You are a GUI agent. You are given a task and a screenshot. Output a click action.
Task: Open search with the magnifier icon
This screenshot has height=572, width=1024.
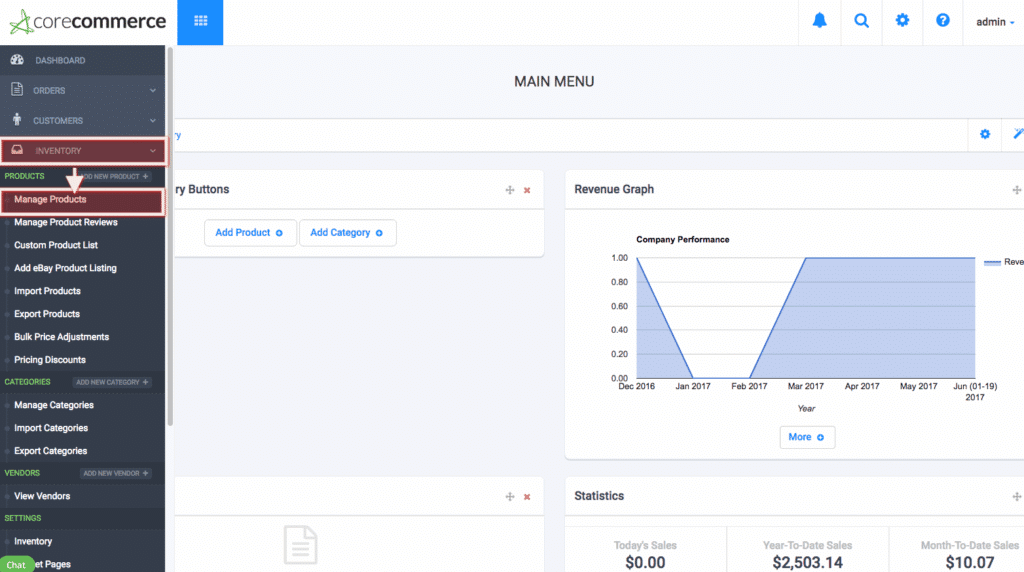861,21
